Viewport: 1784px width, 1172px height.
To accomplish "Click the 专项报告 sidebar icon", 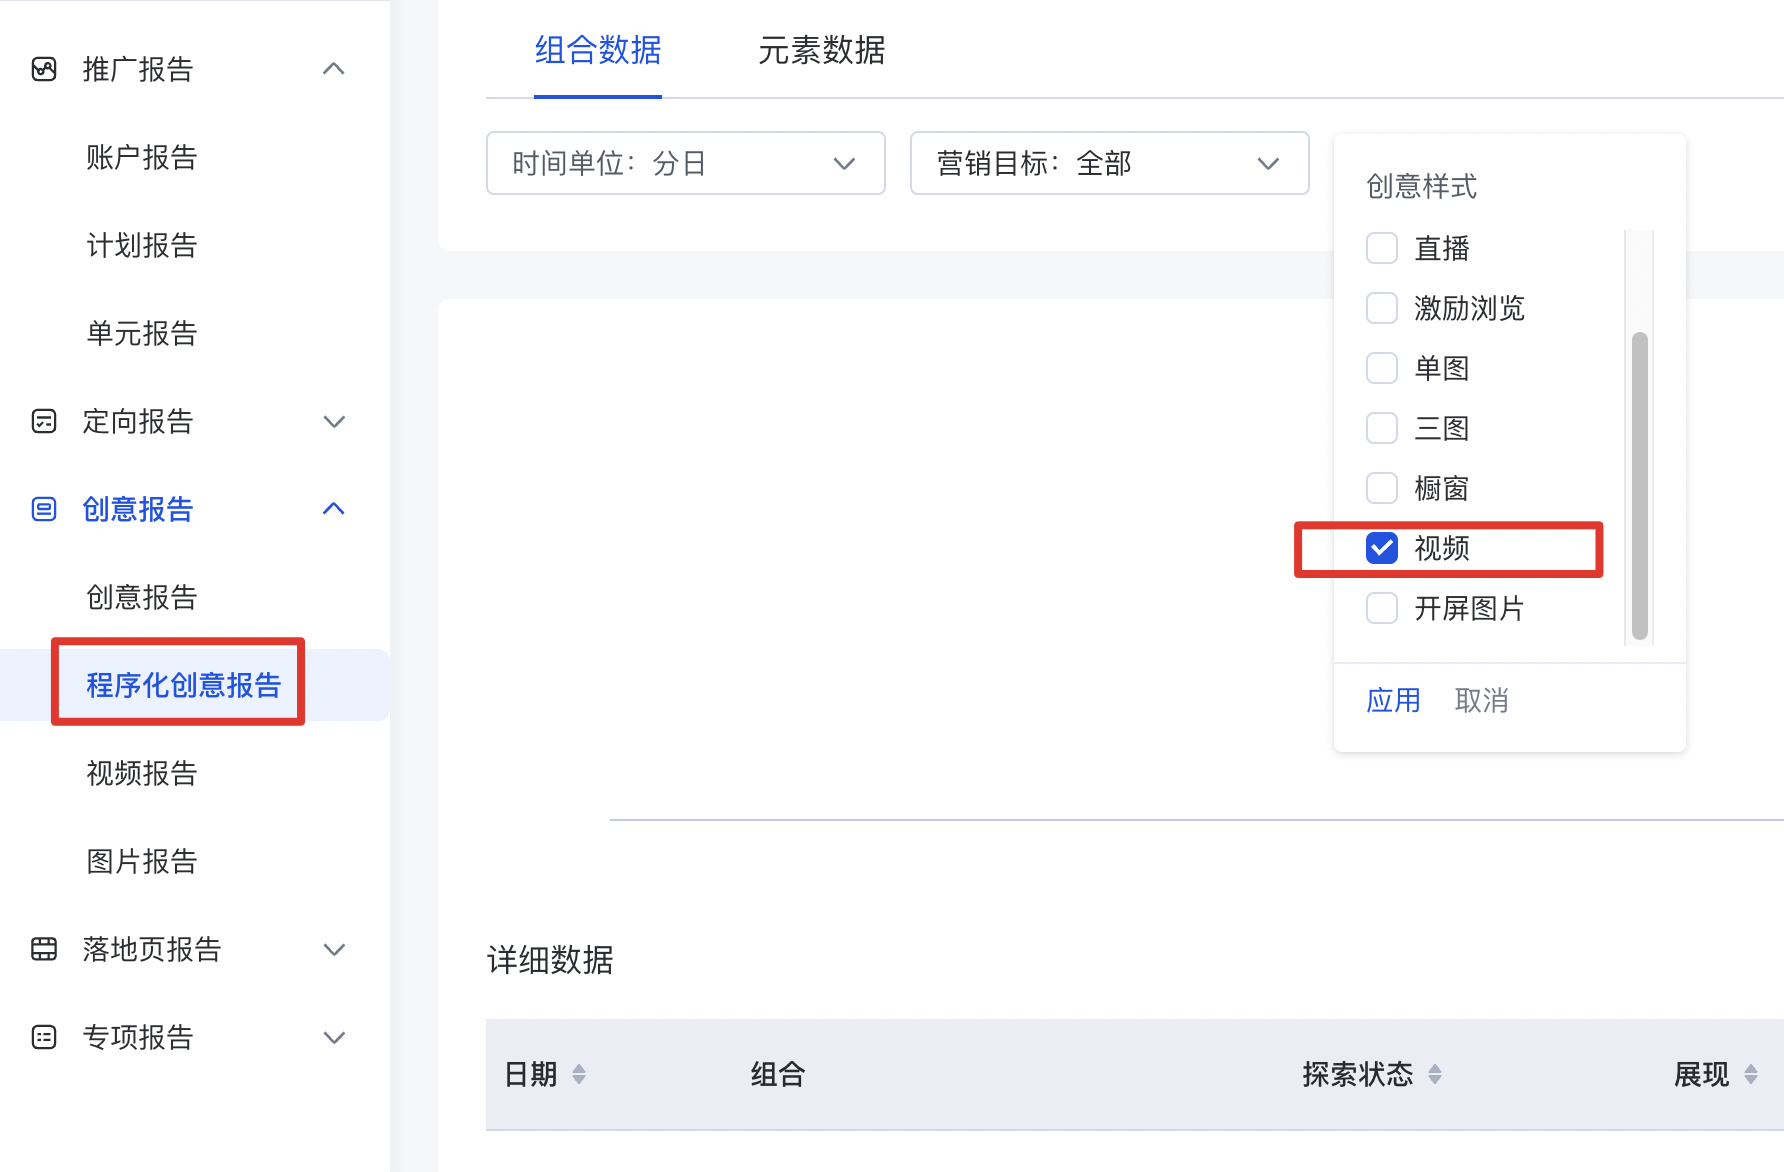I will pyautogui.click(x=44, y=1037).
